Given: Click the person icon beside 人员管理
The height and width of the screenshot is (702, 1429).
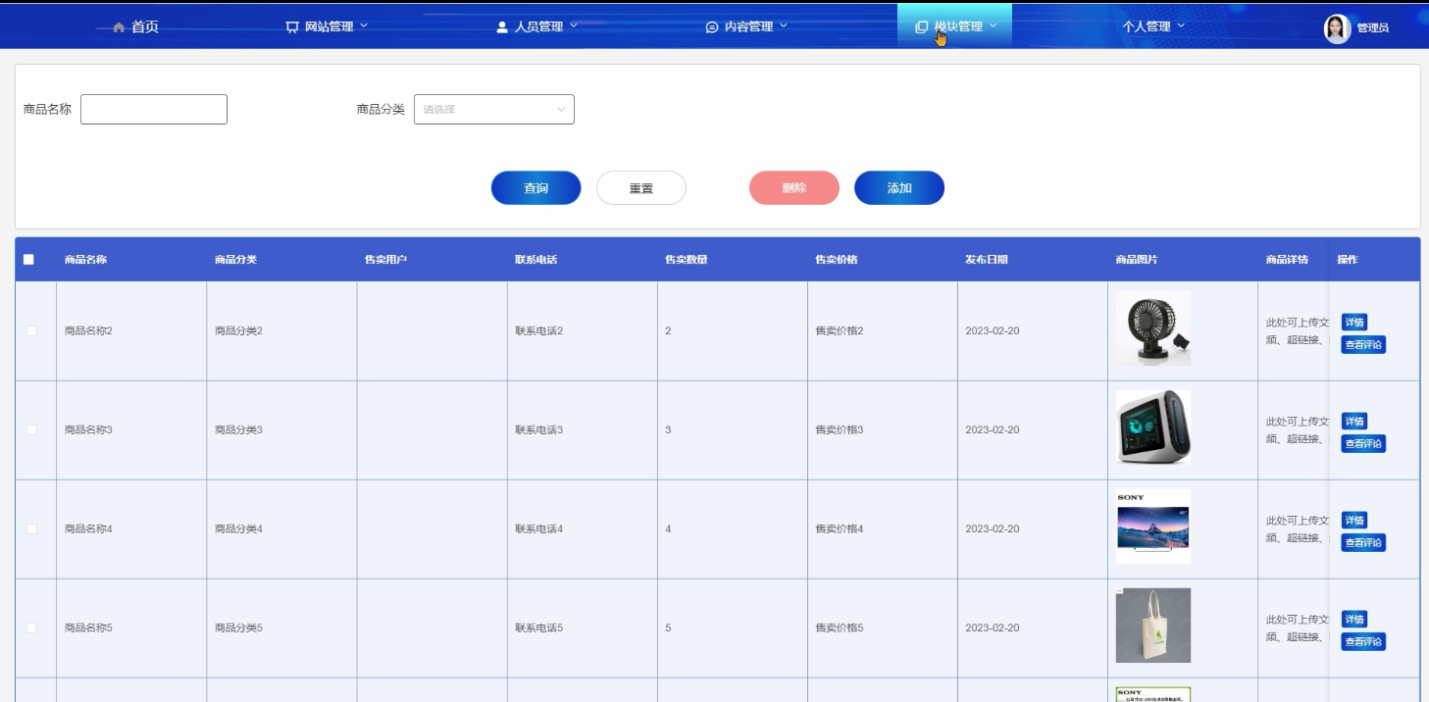Looking at the screenshot, I should (502, 27).
